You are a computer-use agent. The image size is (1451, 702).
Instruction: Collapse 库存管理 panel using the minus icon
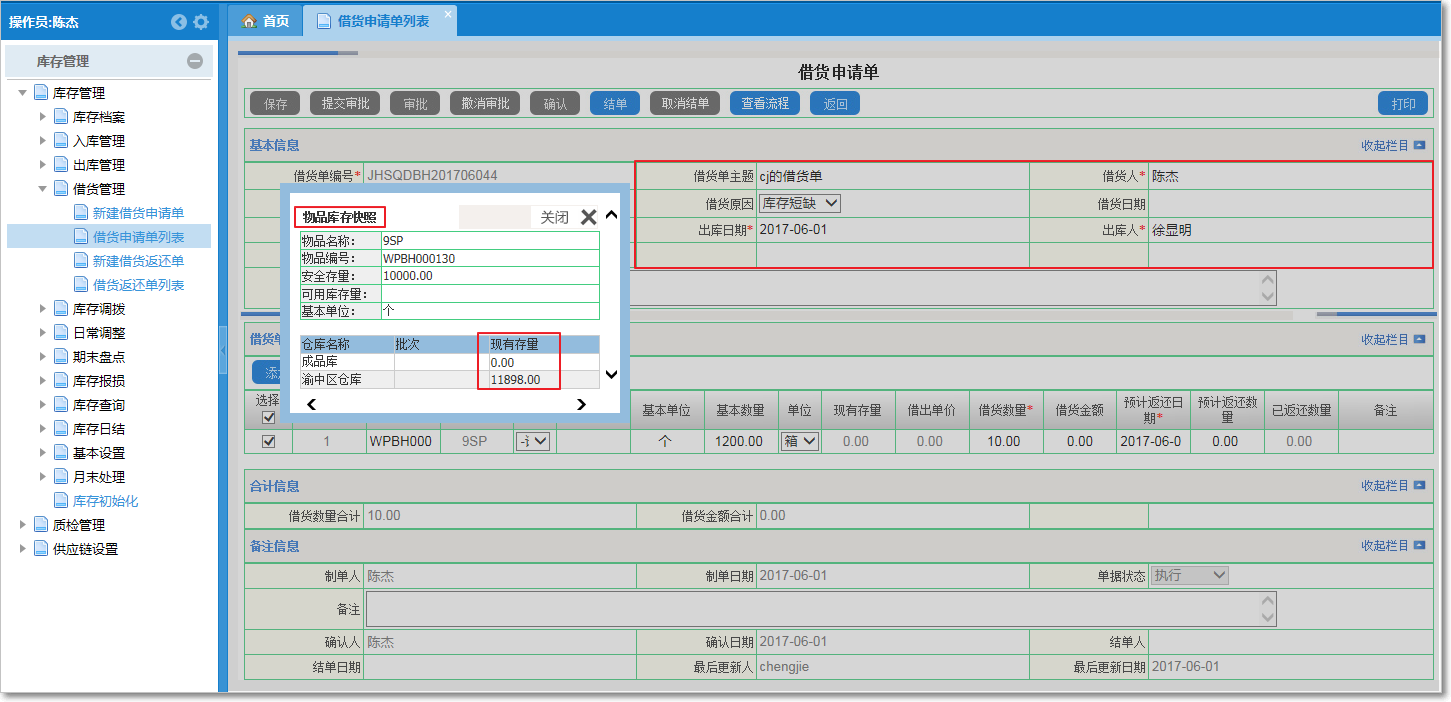coord(195,61)
